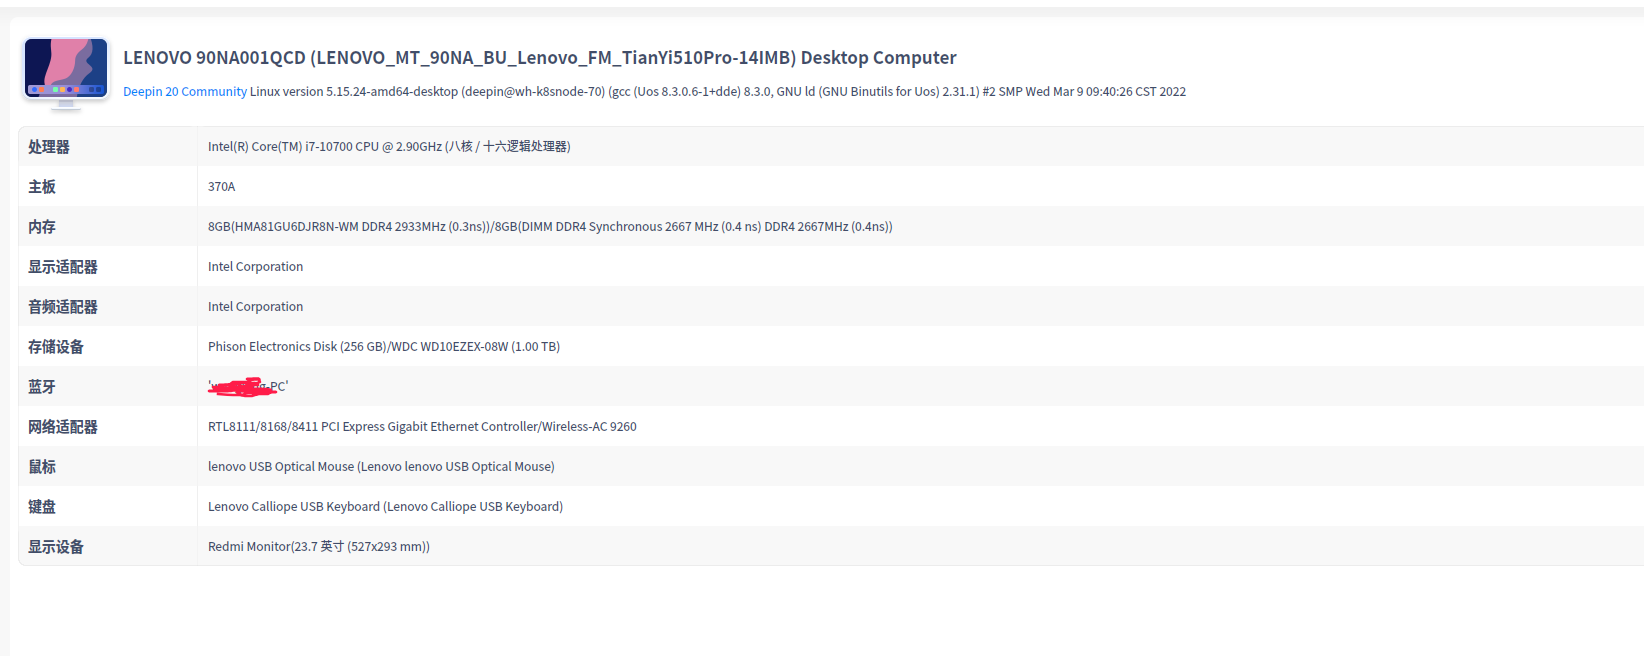Click the 网络适配器 row label
This screenshot has height=656, width=1644.
63,427
